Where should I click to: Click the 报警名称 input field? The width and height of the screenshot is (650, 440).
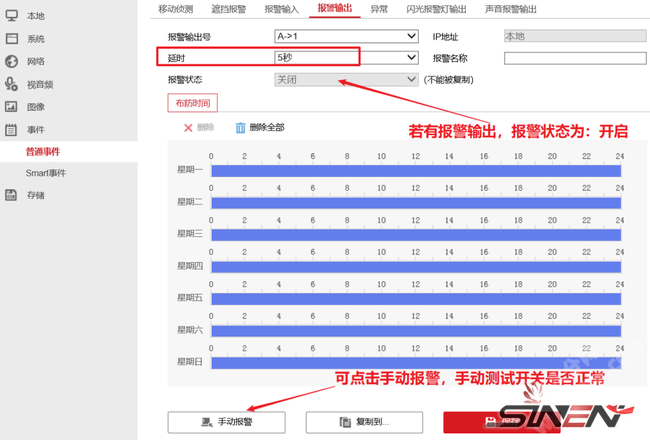[575, 58]
